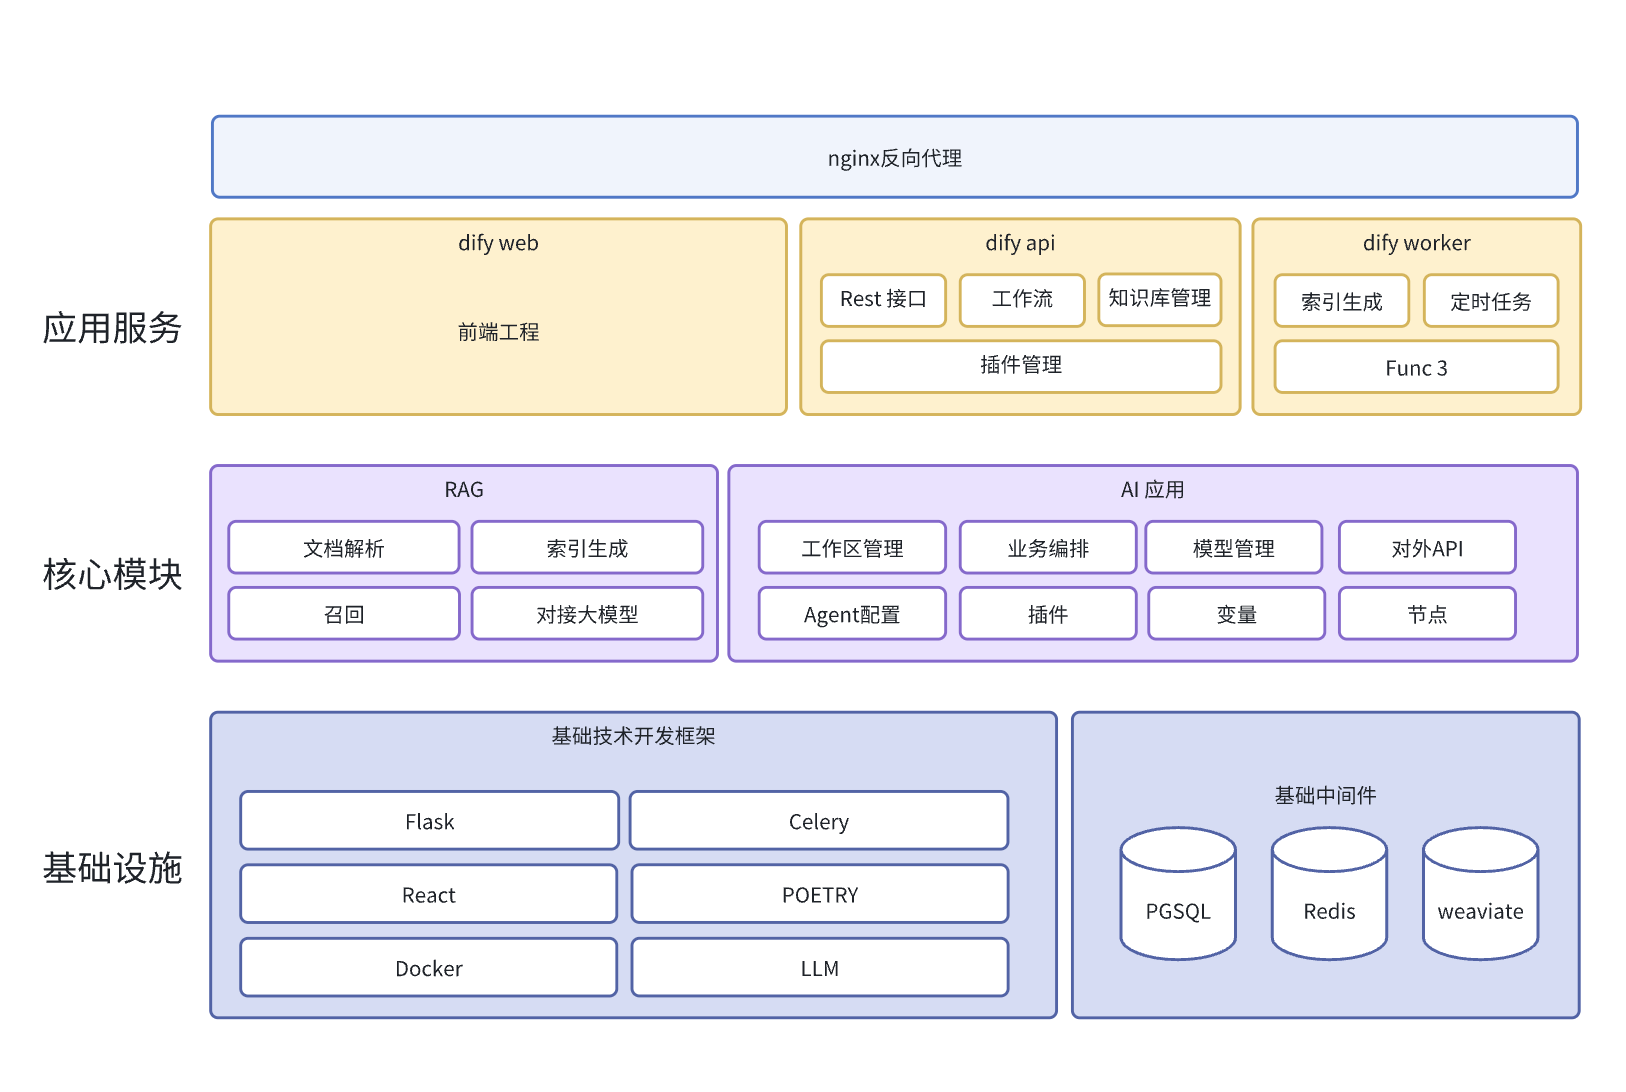Select the Flask box
This screenshot has height=1092, width=1626.
click(x=429, y=821)
